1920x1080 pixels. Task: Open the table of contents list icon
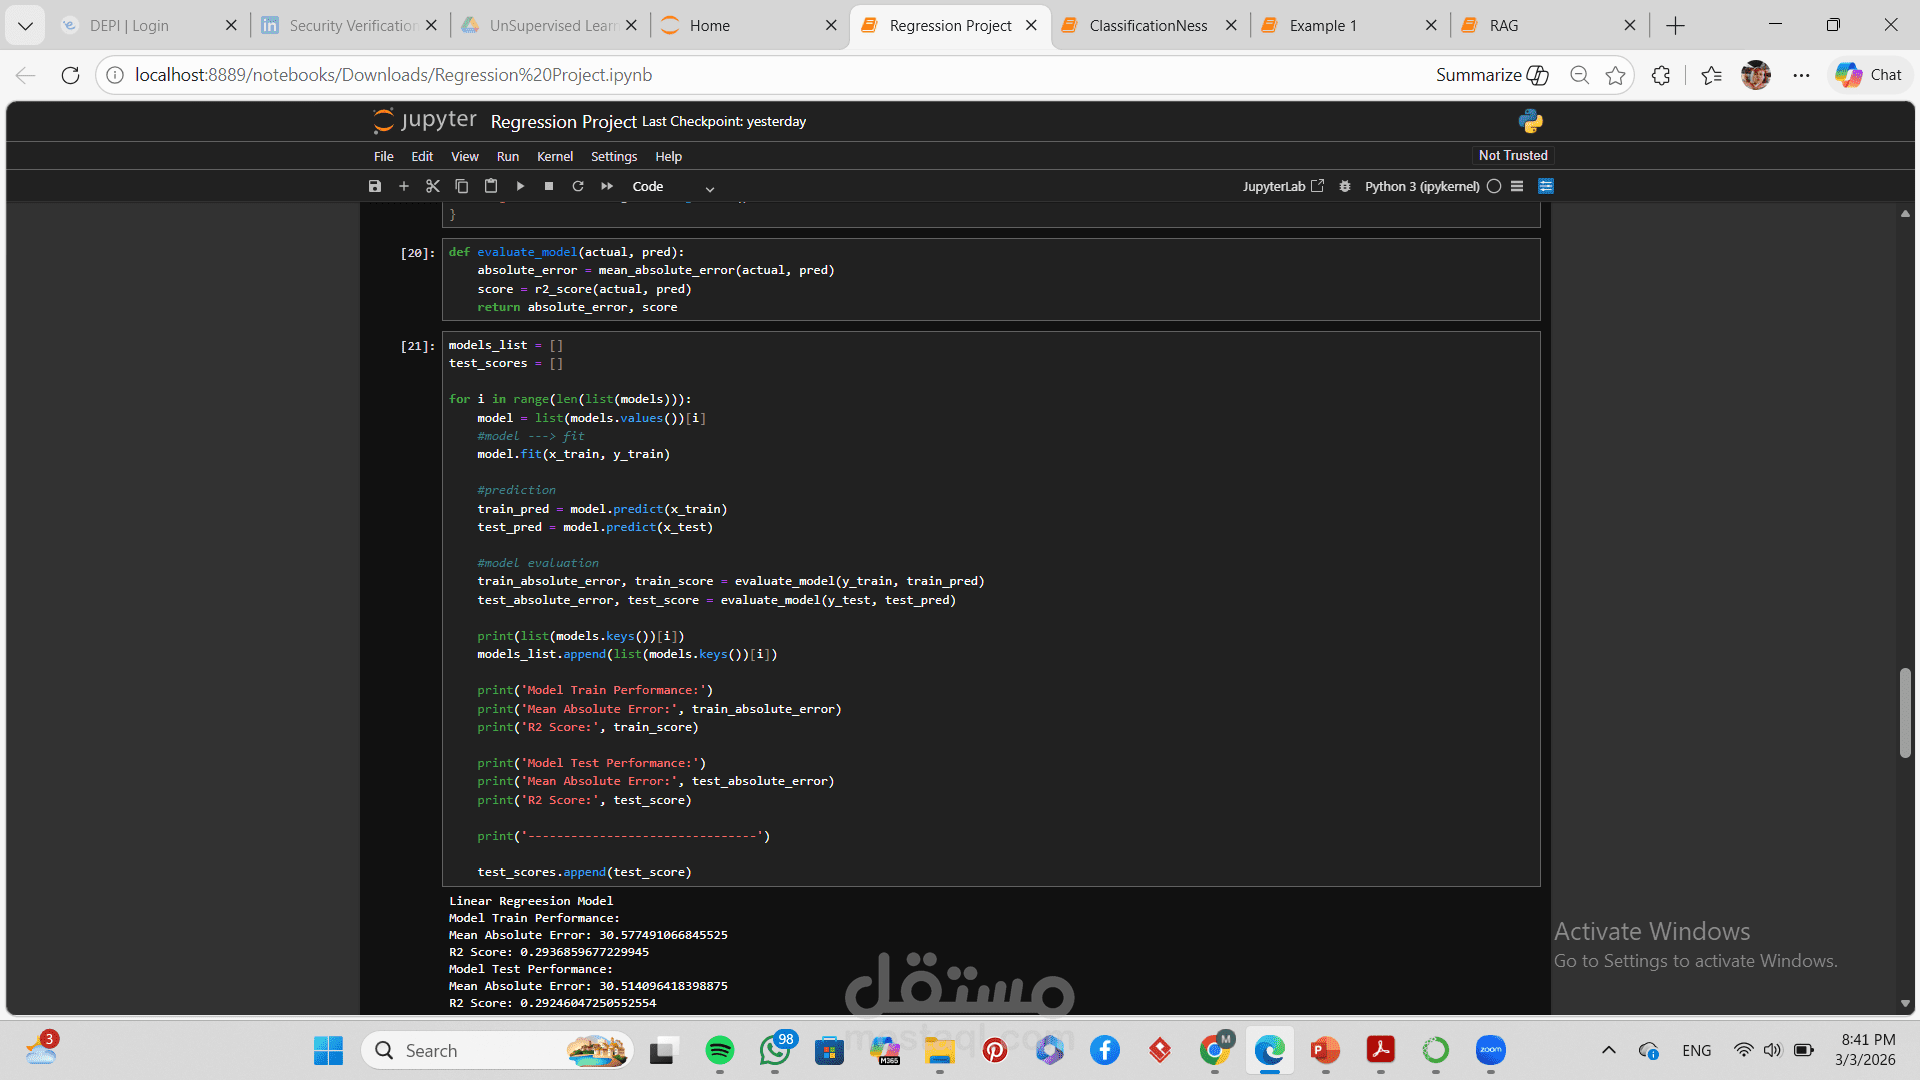1517,186
